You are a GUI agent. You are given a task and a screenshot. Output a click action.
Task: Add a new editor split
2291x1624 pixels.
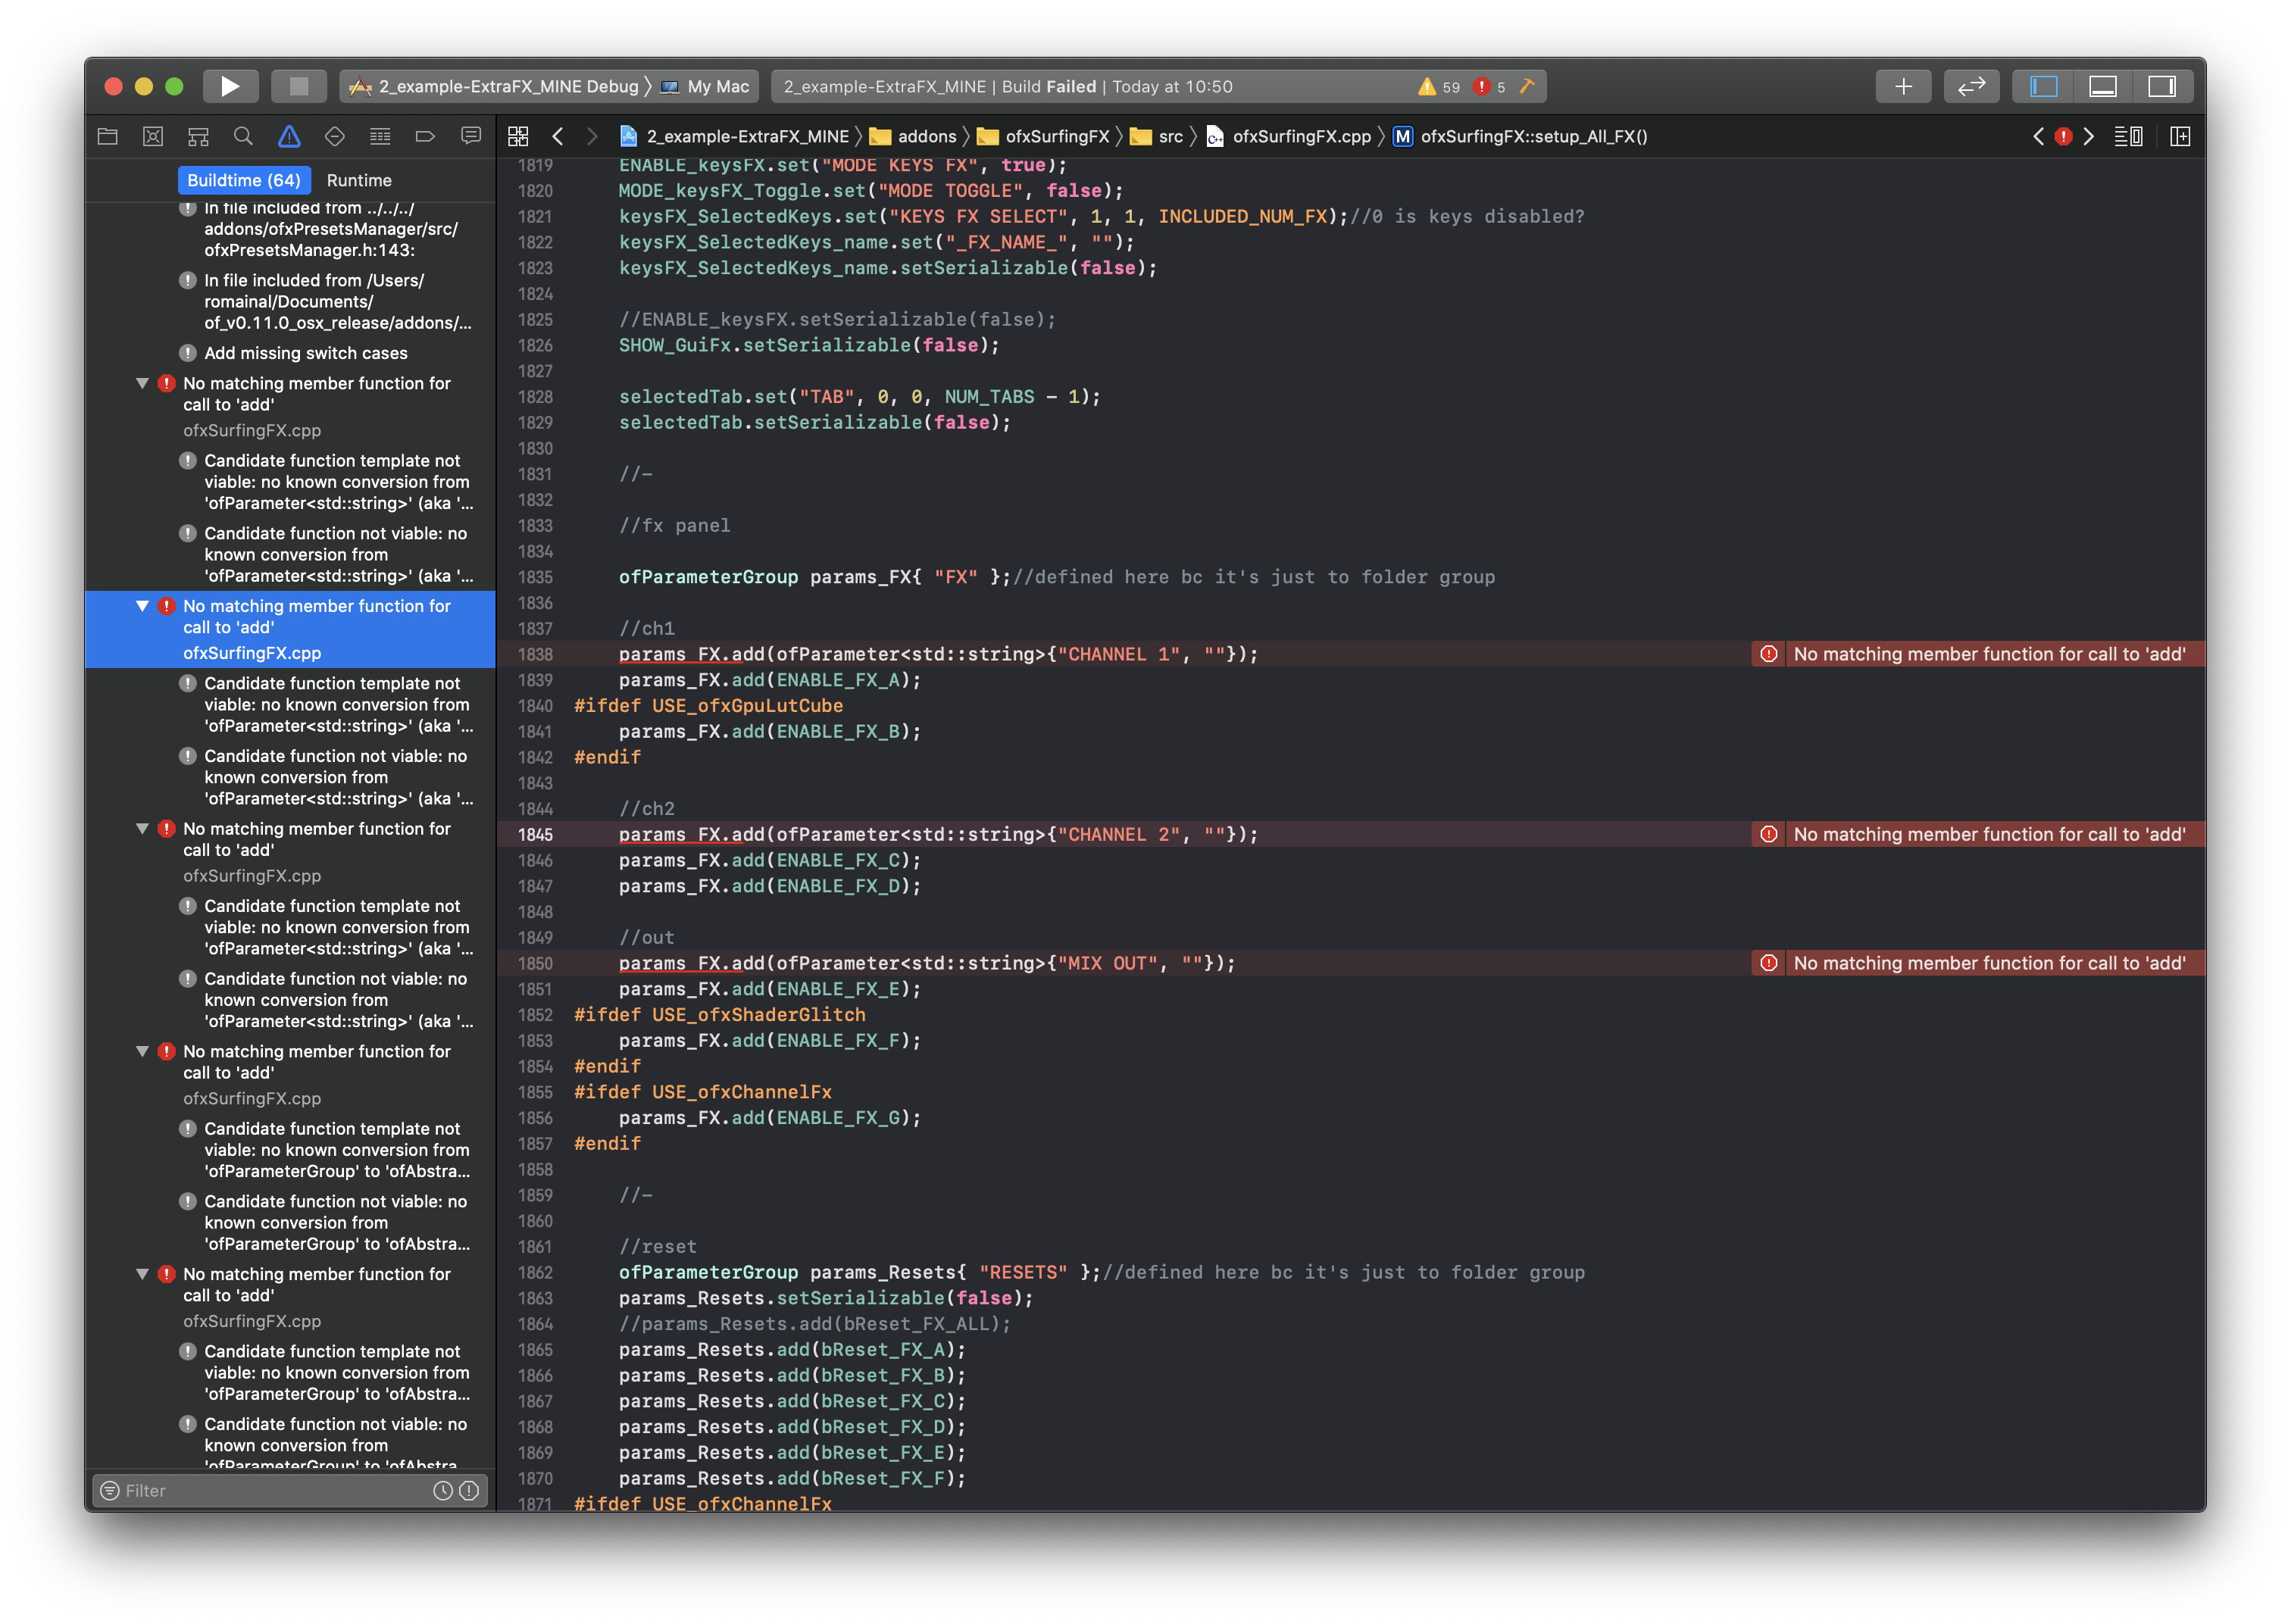pos(2180,137)
